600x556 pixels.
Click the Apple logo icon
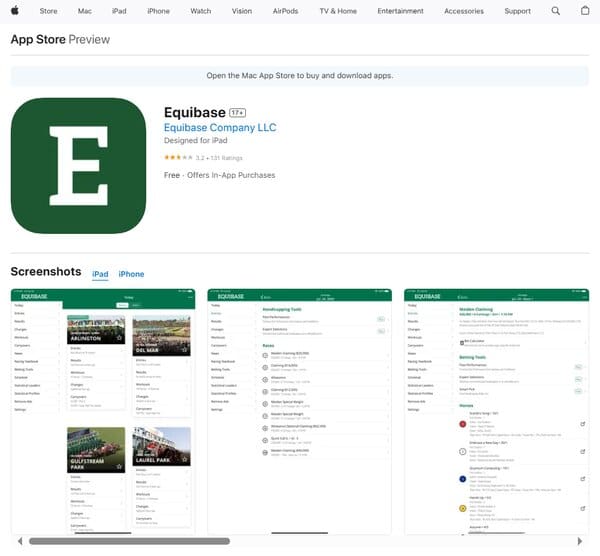point(15,11)
